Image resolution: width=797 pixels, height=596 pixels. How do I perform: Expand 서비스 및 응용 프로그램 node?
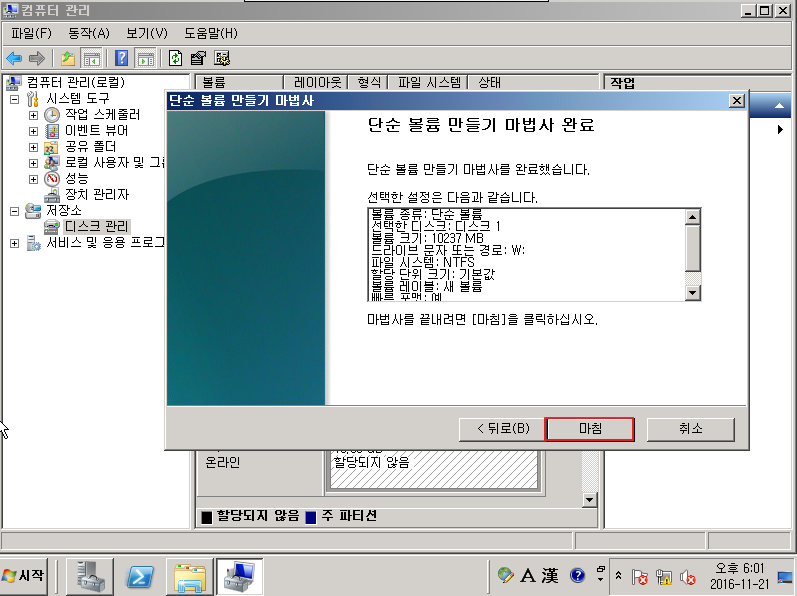pyautogui.click(x=15, y=243)
